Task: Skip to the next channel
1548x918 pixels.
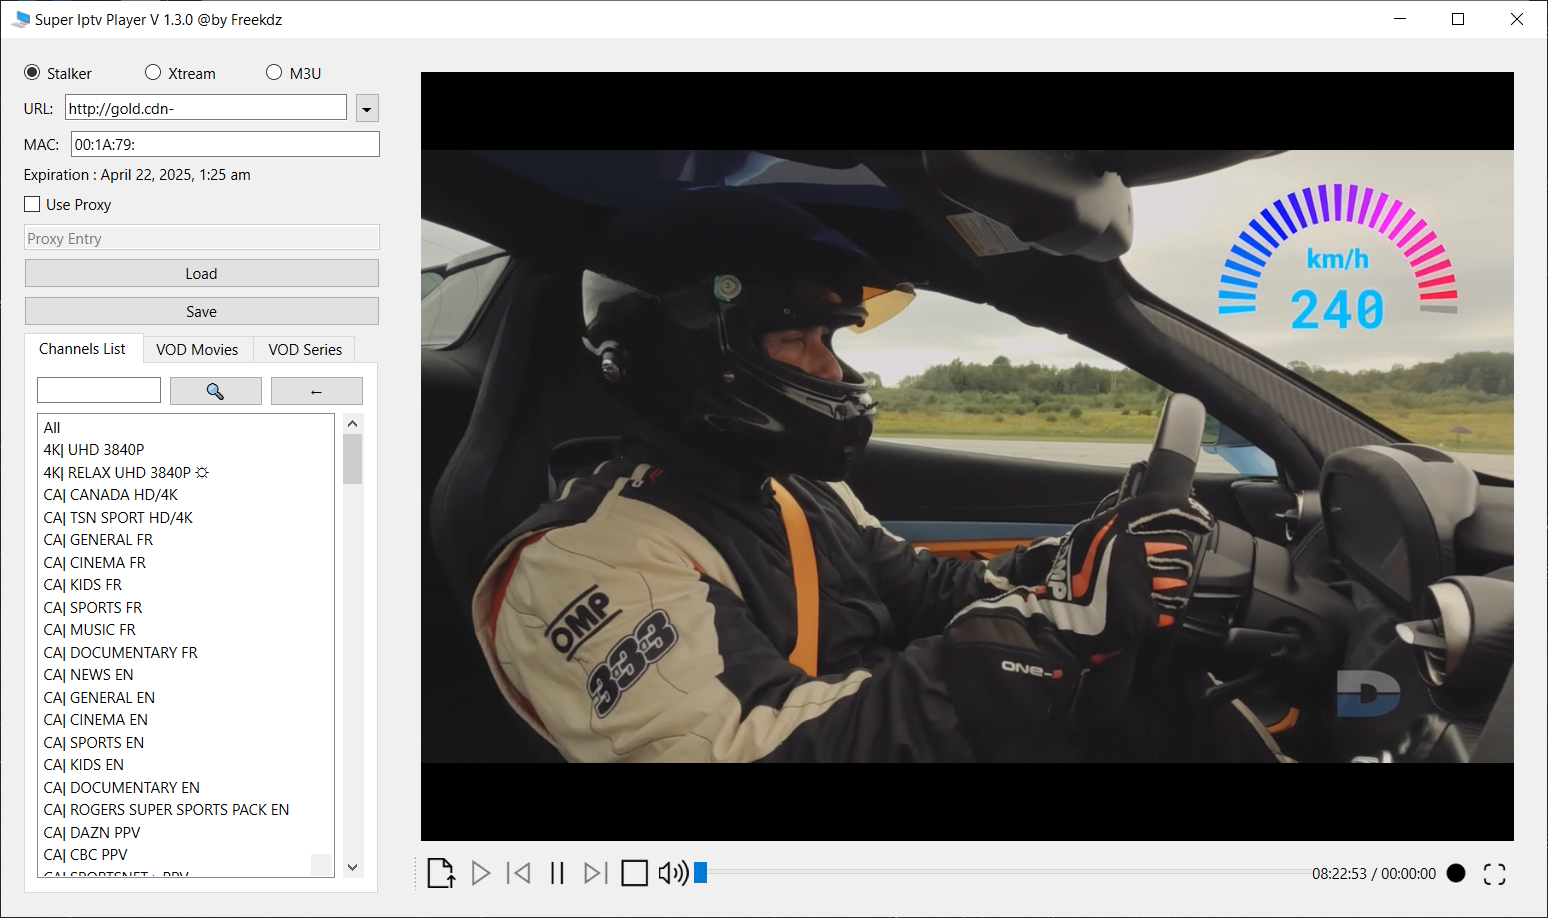Action: point(595,873)
